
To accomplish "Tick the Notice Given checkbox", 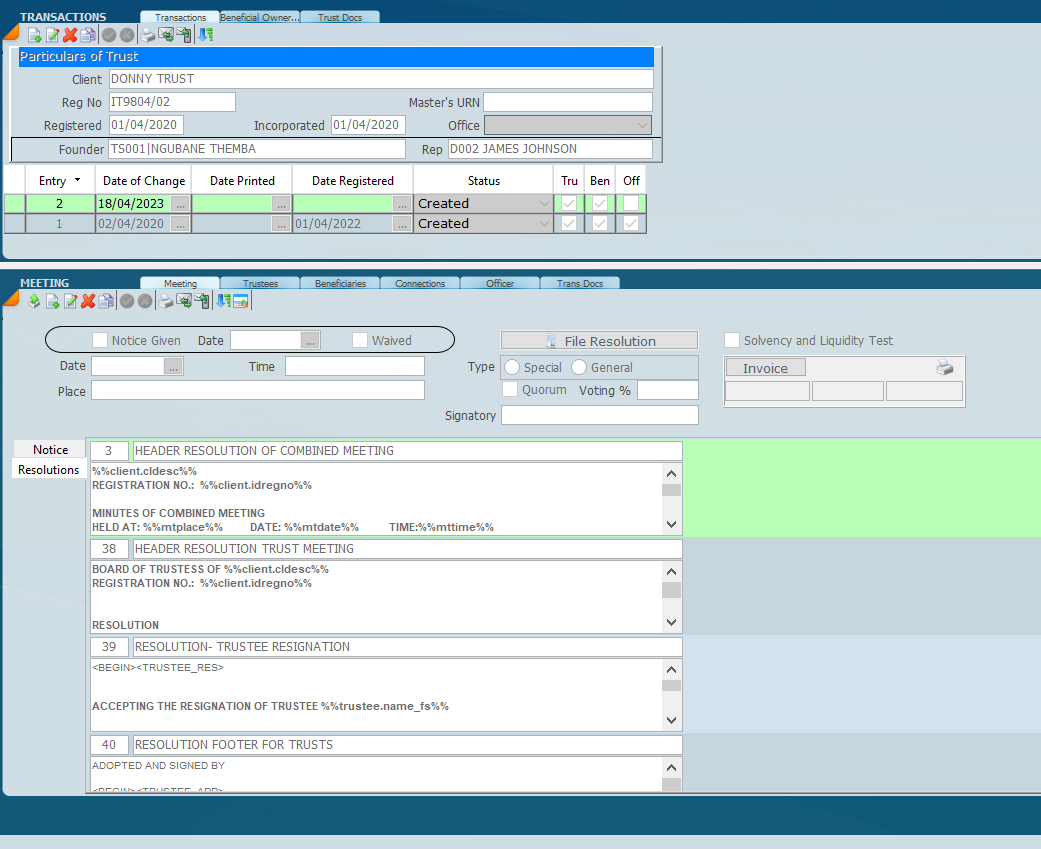I will (100, 341).
